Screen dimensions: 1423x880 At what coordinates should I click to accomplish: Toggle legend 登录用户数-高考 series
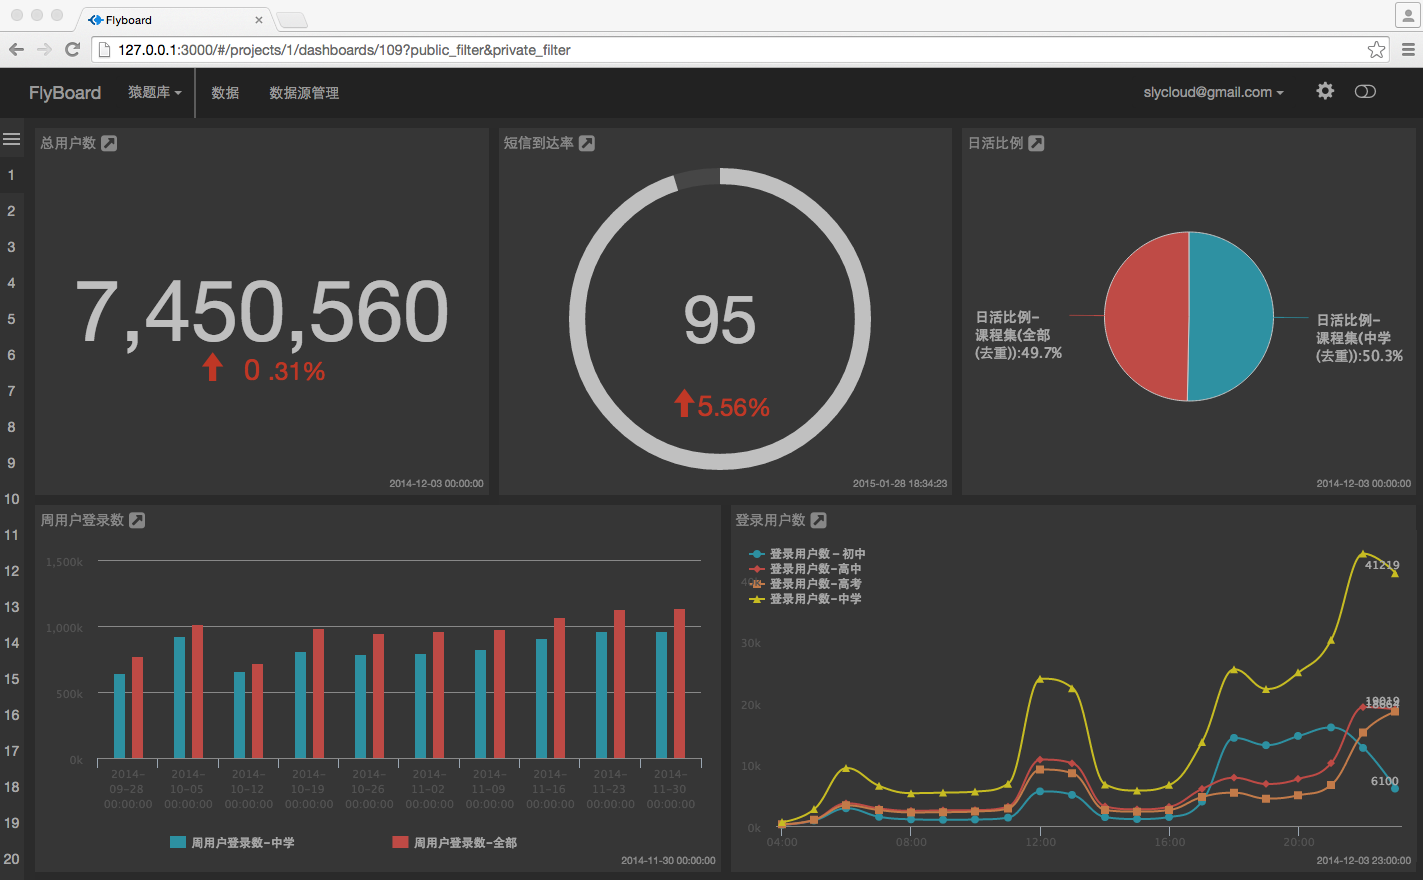click(x=806, y=584)
